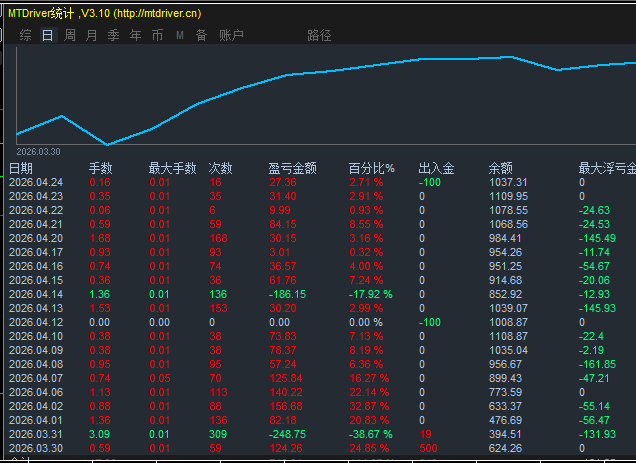Click the -17.92 % percentage cell

tap(371, 294)
